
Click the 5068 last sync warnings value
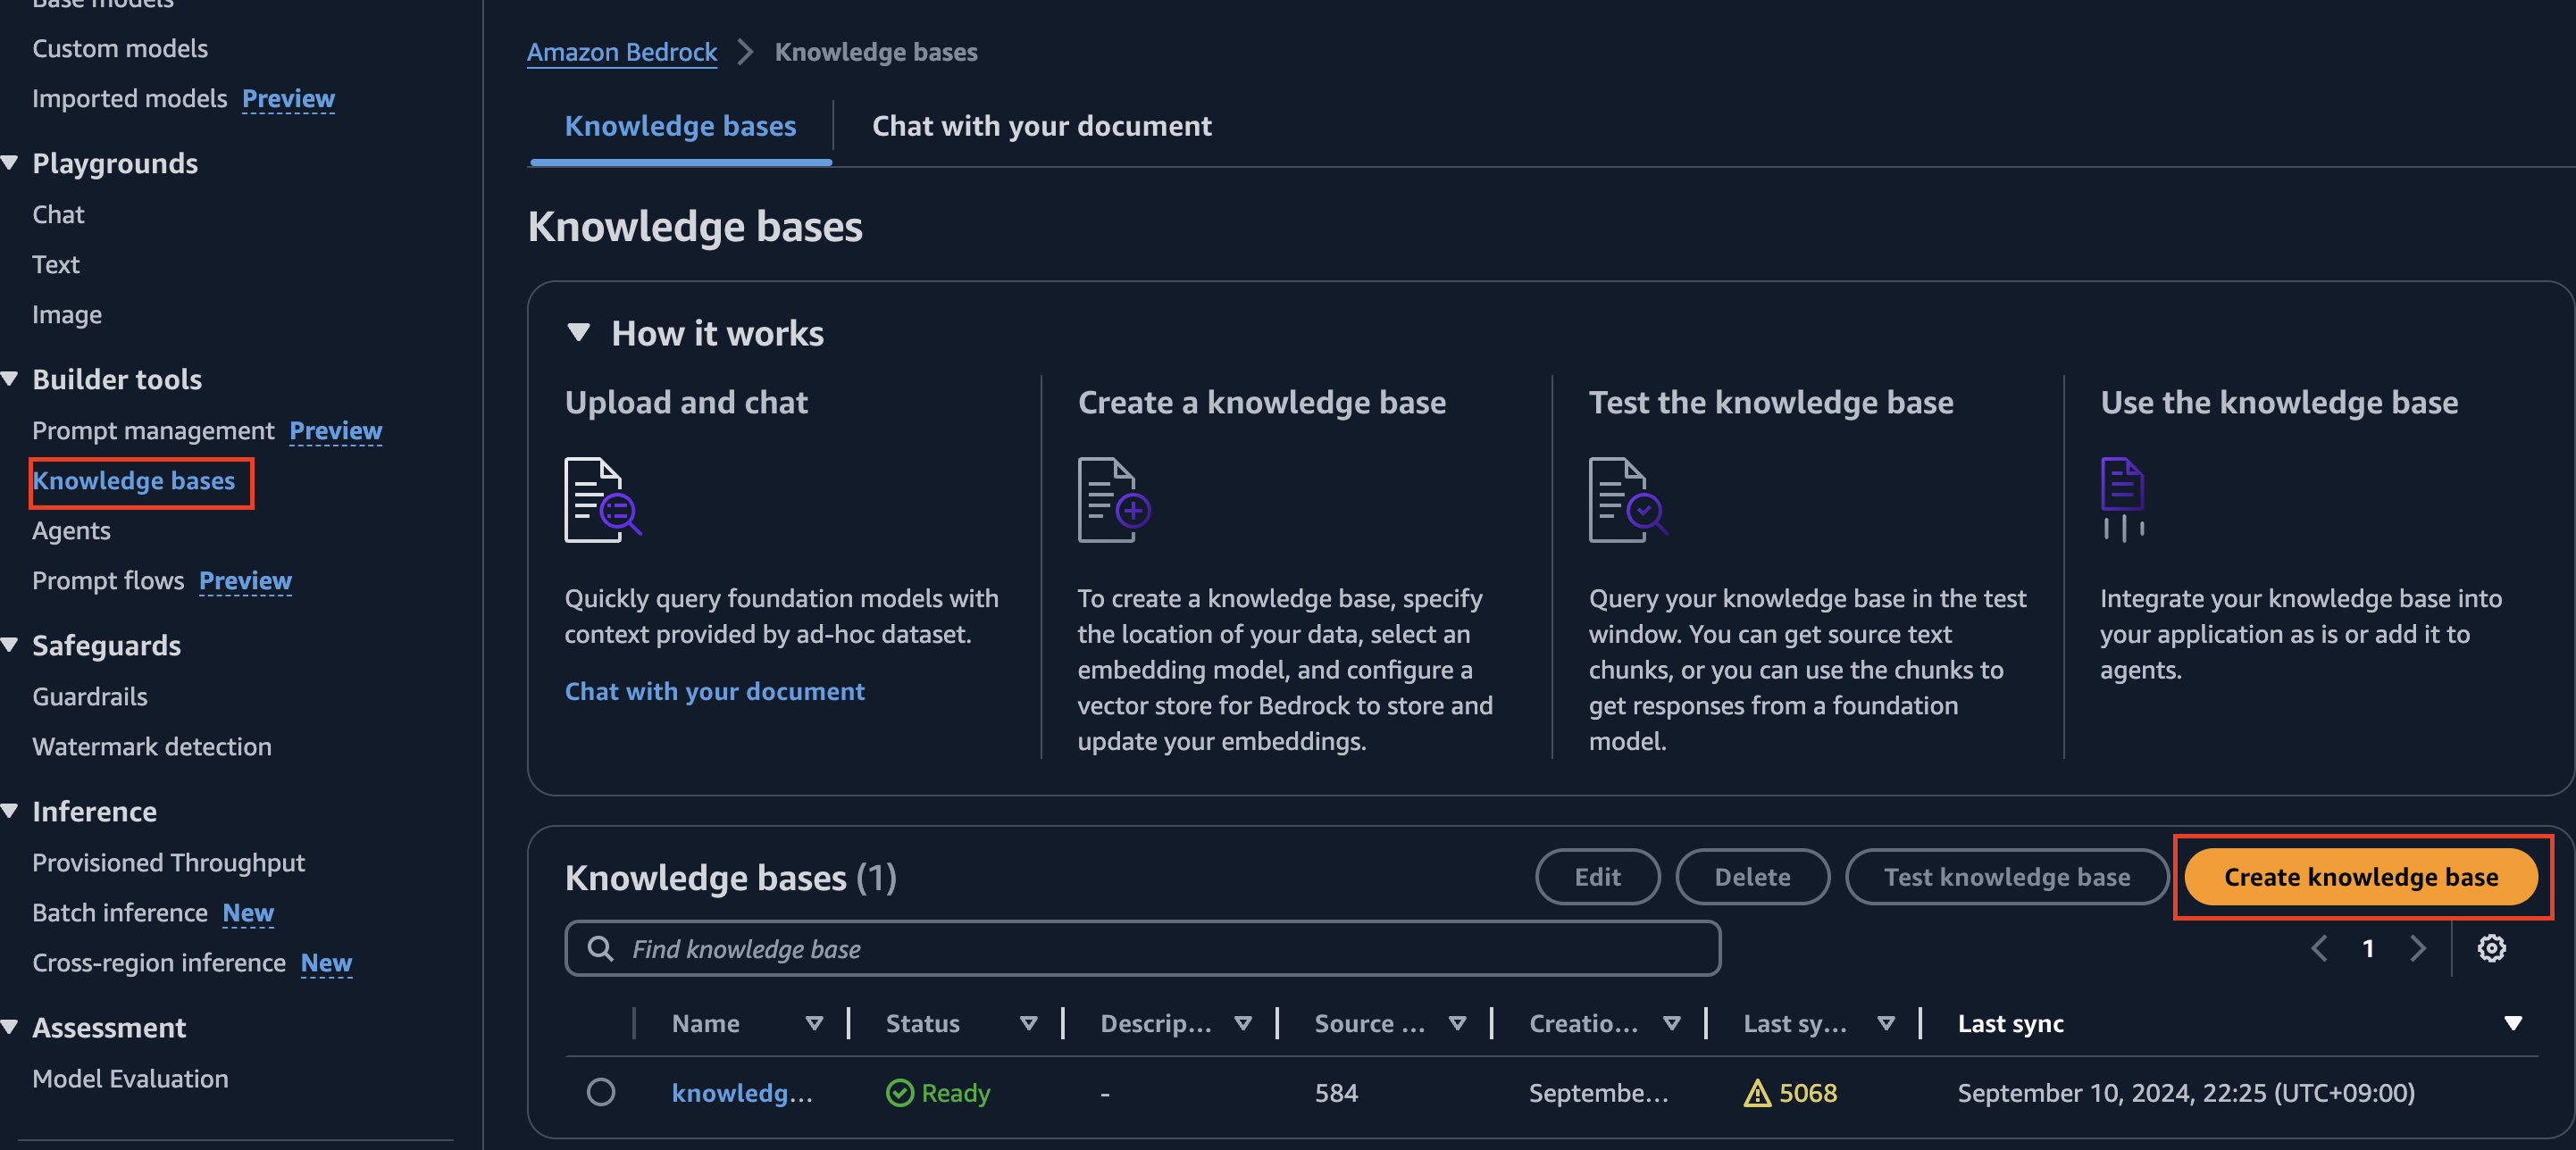point(1808,1093)
